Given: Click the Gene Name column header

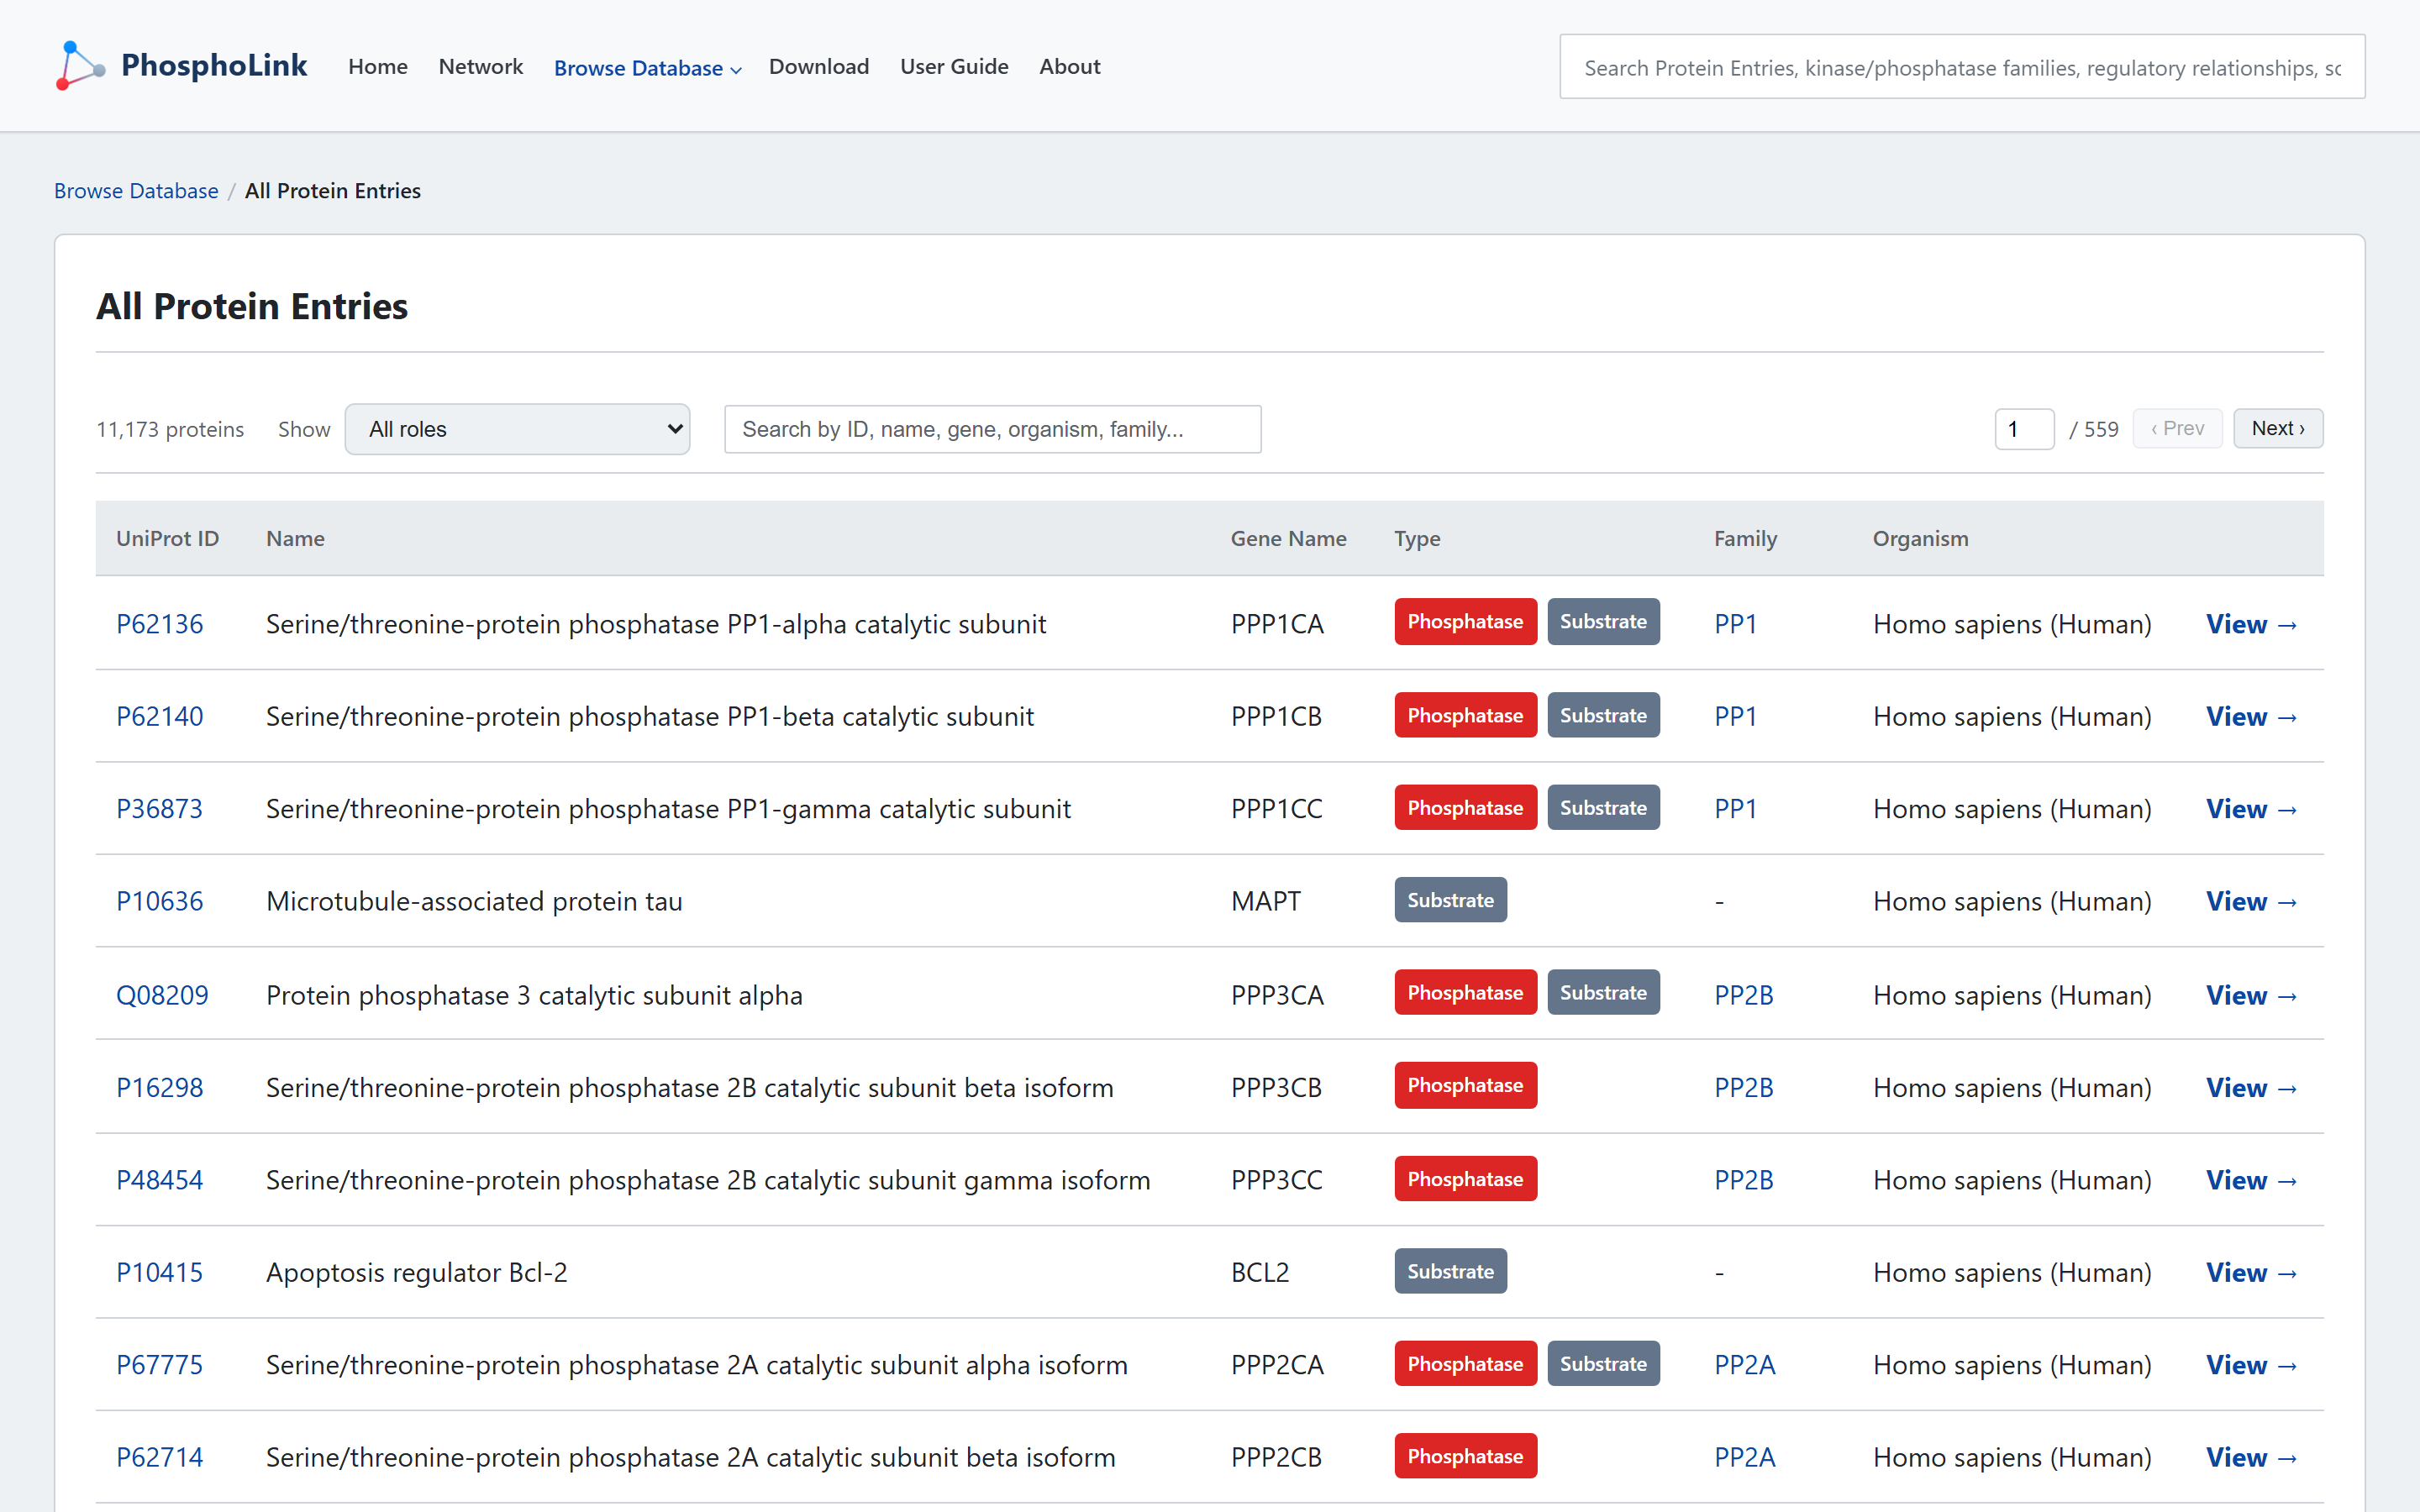Looking at the screenshot, I should (1288, 538).
